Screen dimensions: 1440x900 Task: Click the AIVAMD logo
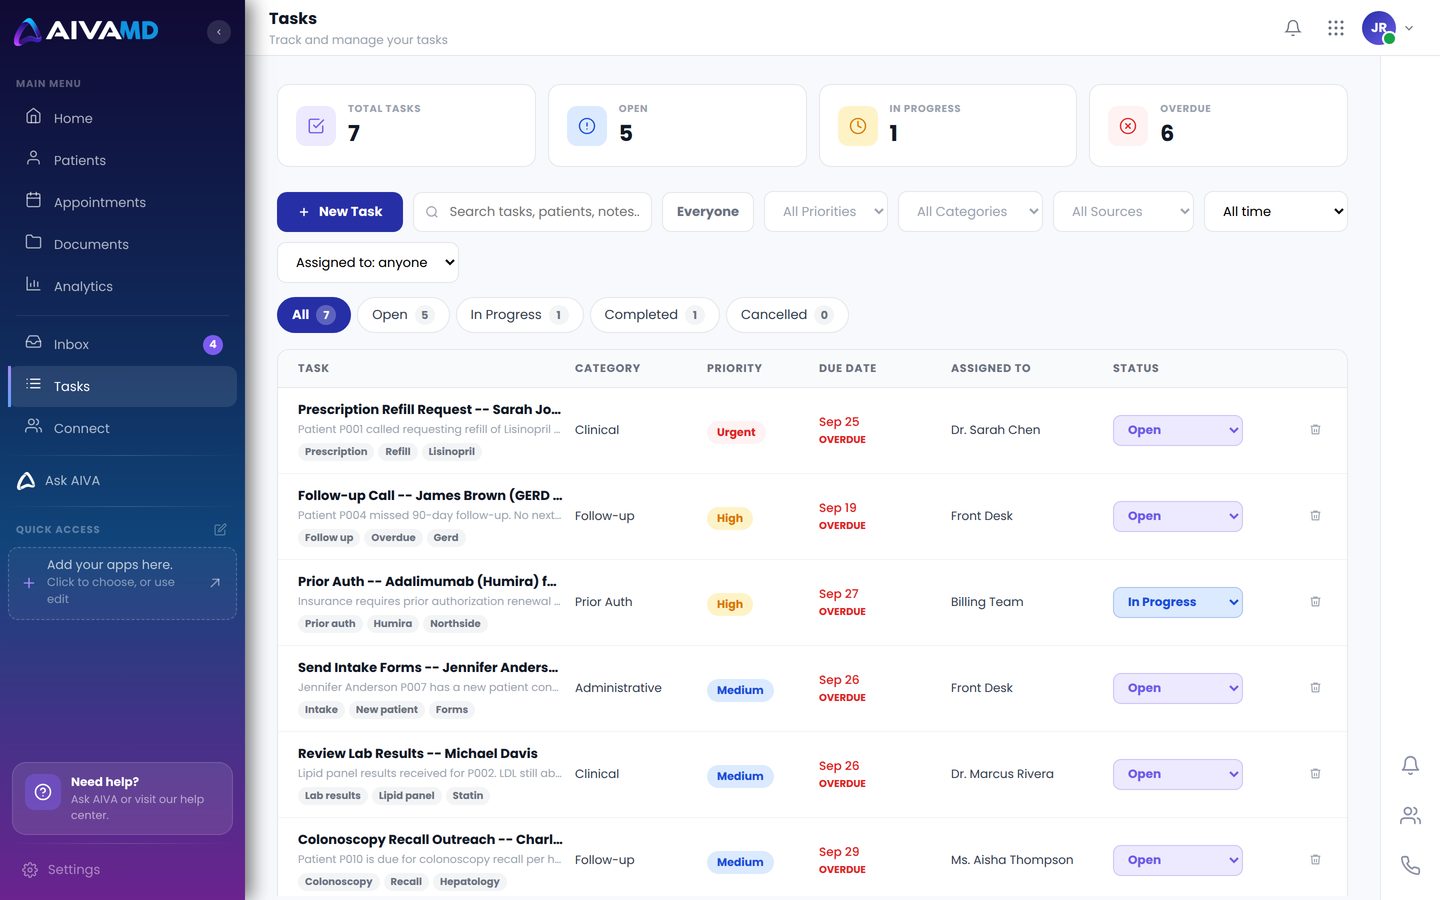pyautogui.click(x=86, y=31)
